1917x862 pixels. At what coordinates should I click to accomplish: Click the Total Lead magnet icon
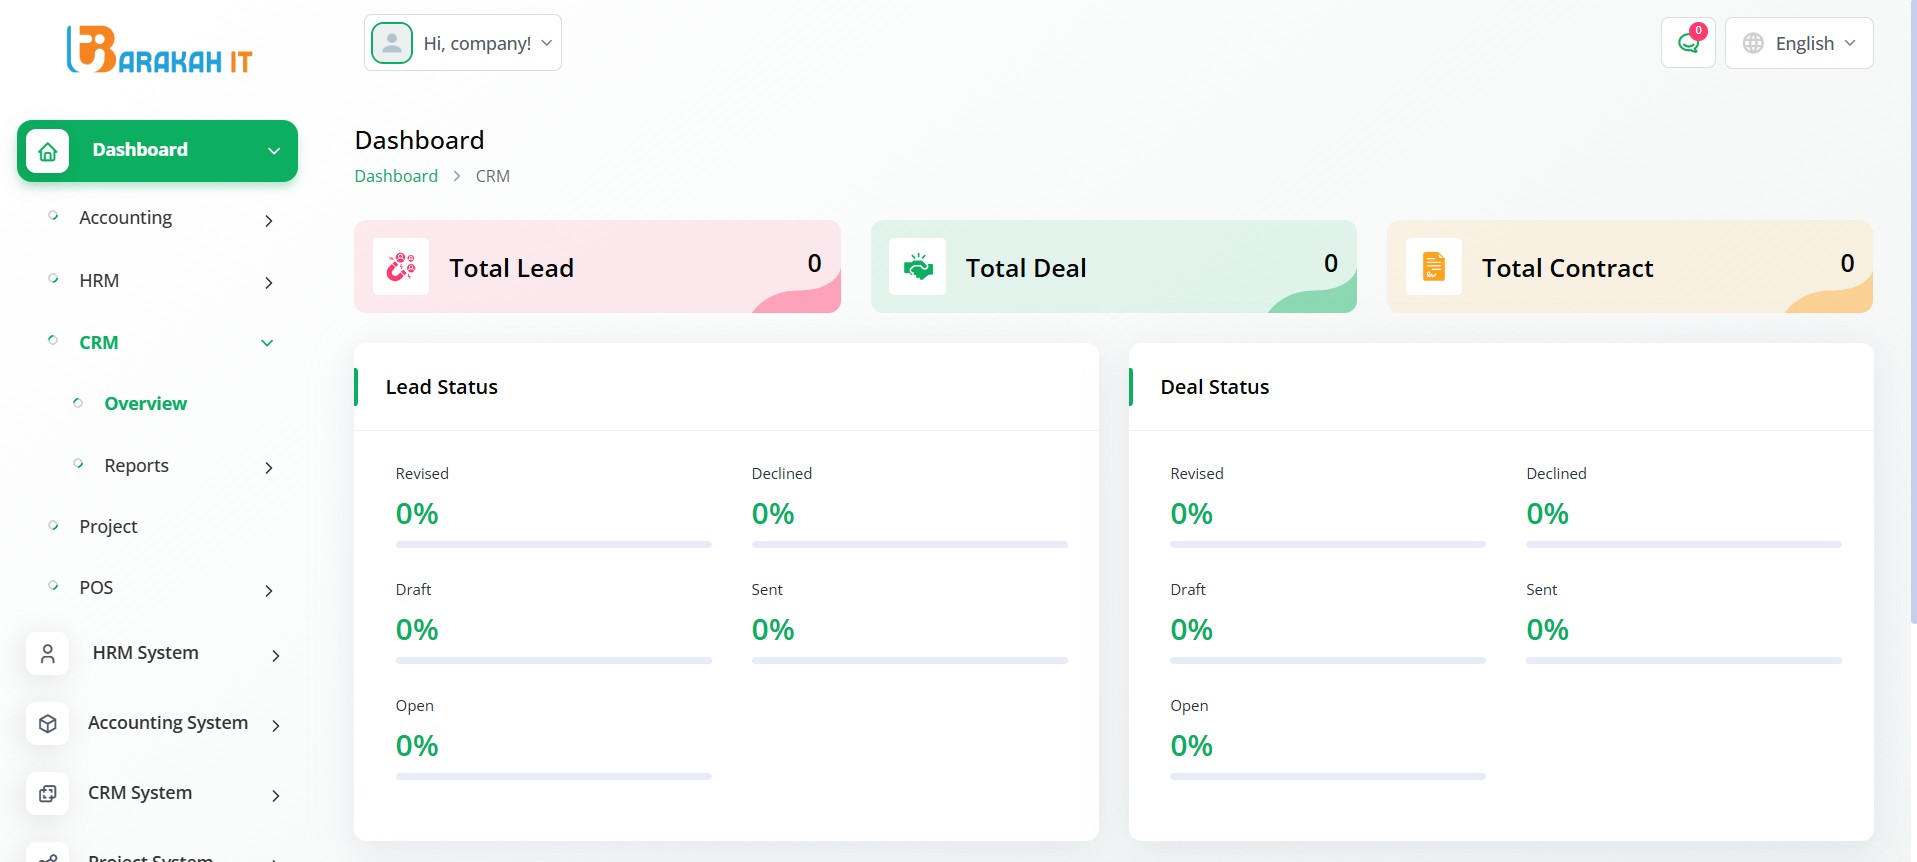401,267
